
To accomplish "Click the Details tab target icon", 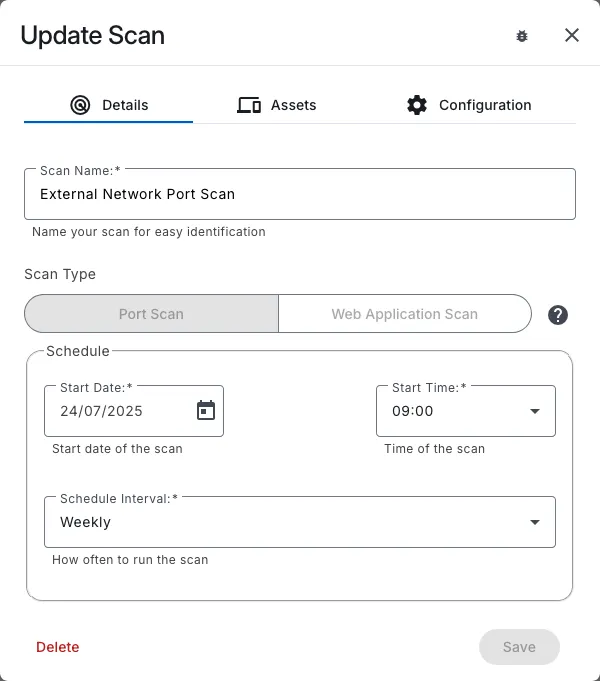I will click(80, 105).
